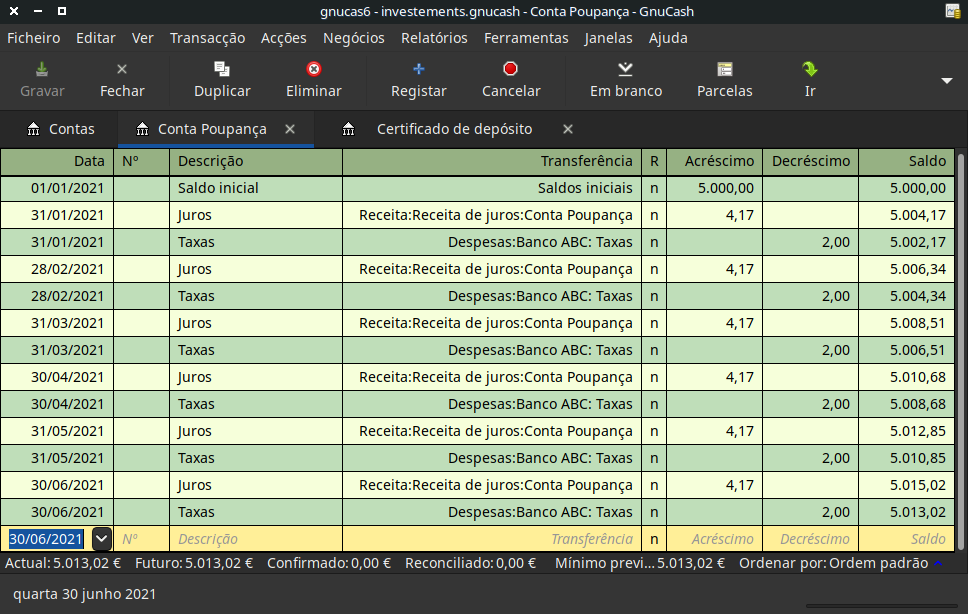Screen dimensions: 968x614
Task: Open the date picker dropdown in new row
Action: coord(101,539)
